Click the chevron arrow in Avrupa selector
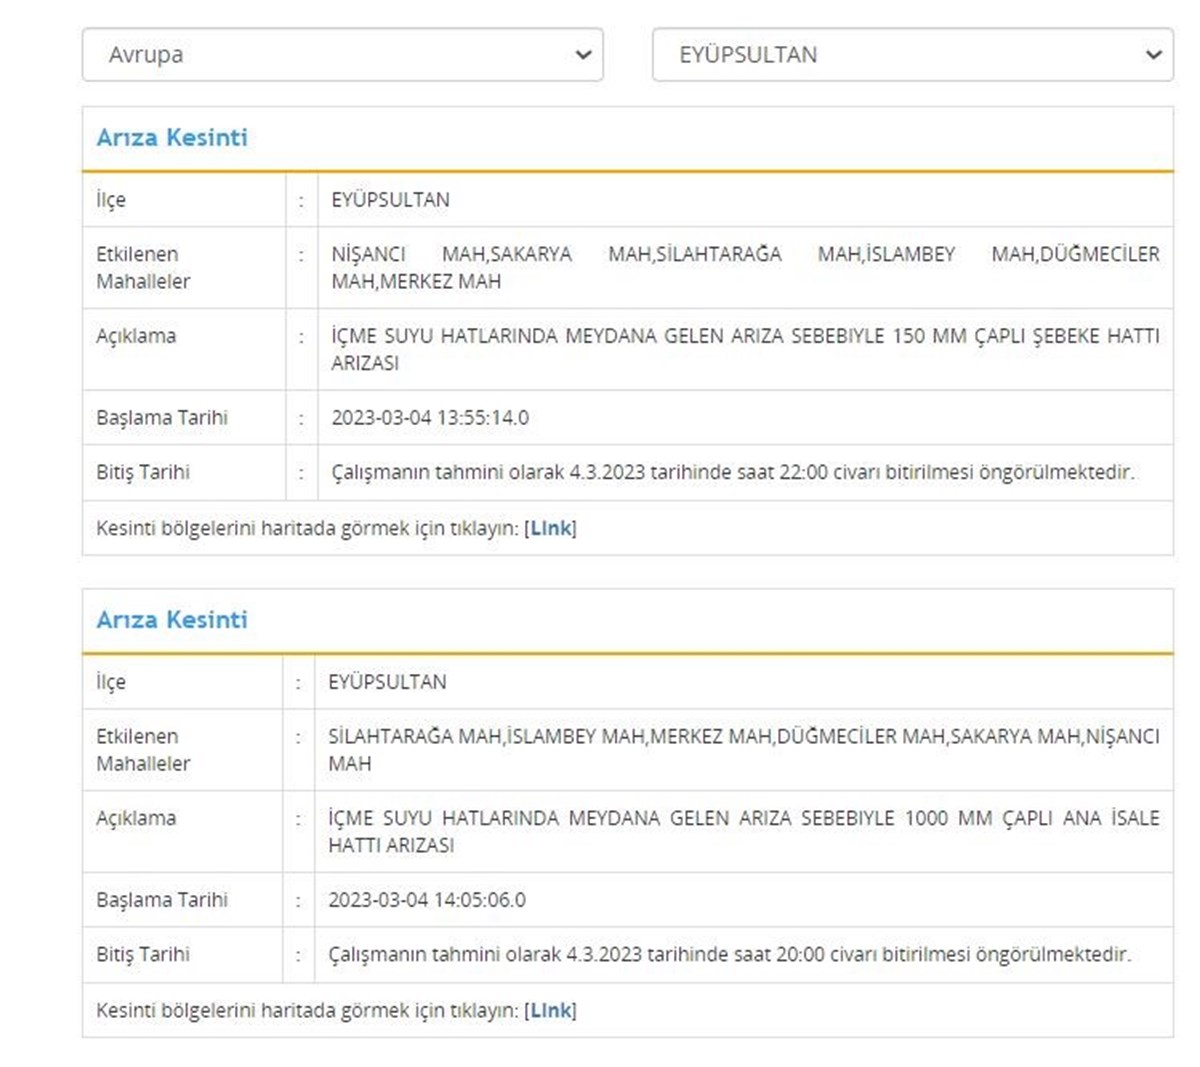 point(584,55)
